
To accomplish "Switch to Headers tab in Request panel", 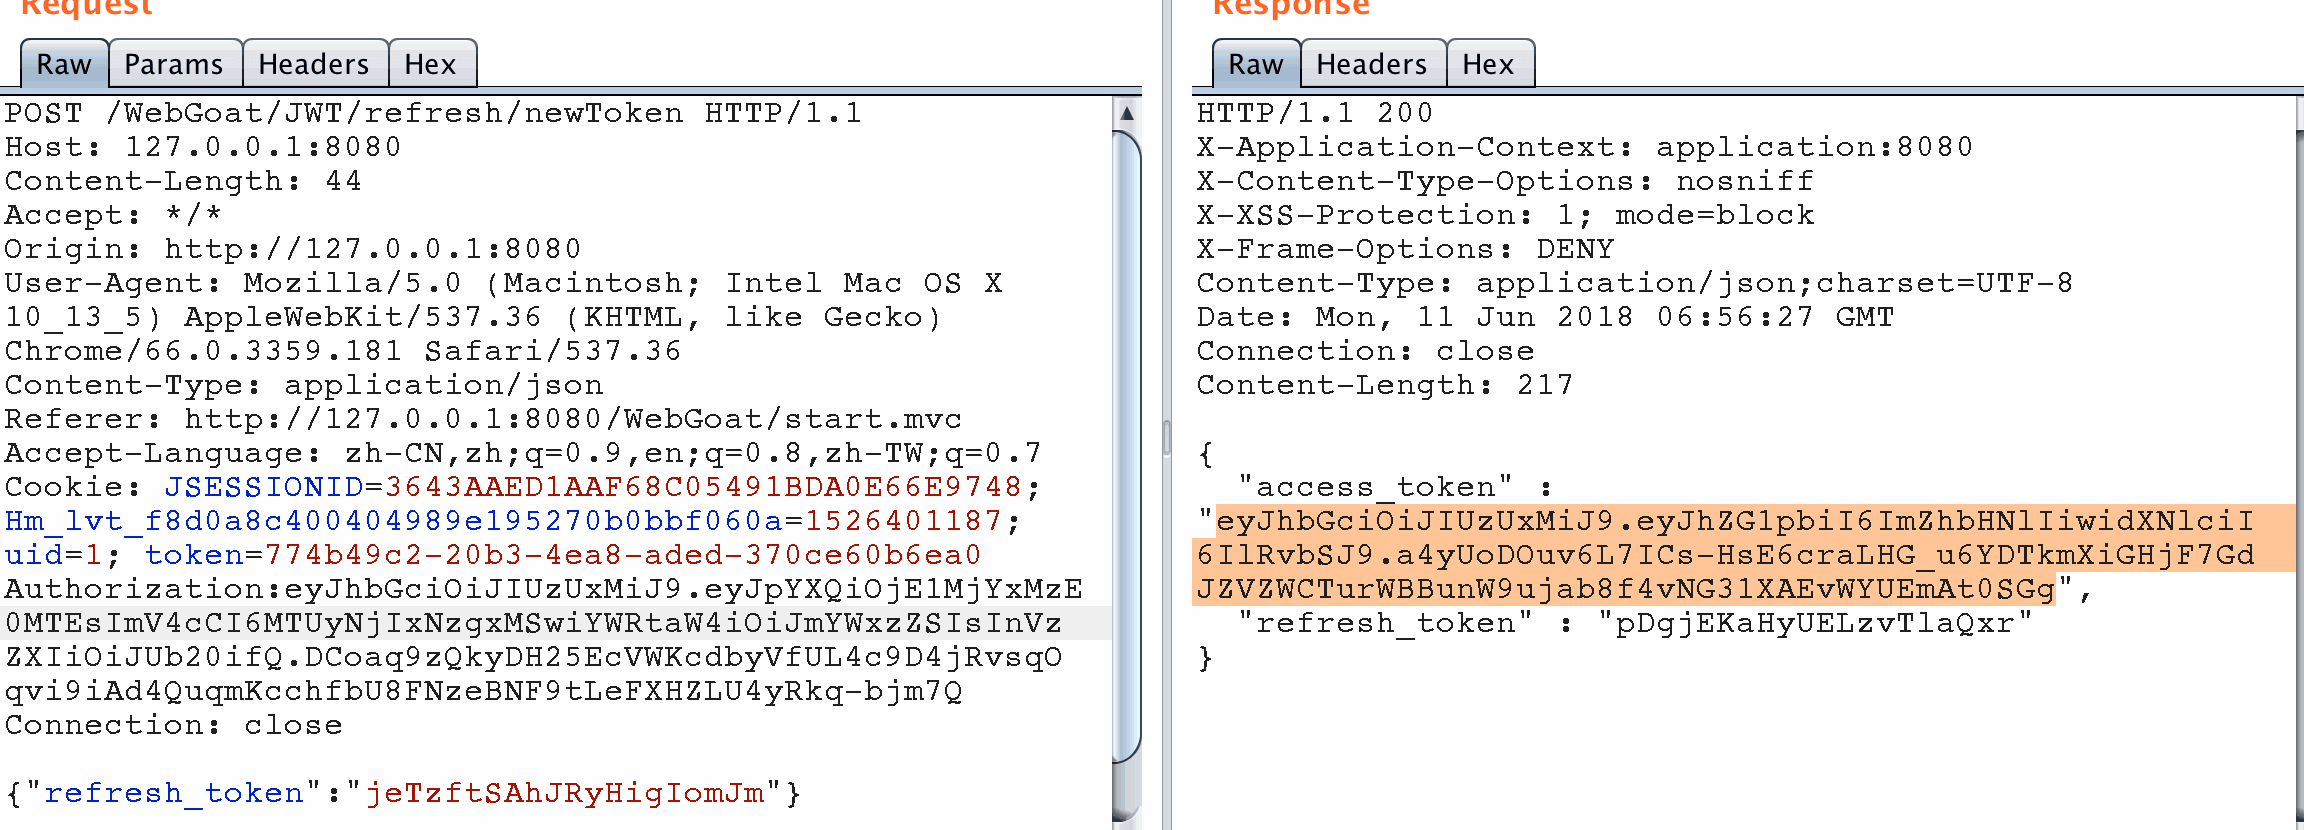I will [314, 64].
